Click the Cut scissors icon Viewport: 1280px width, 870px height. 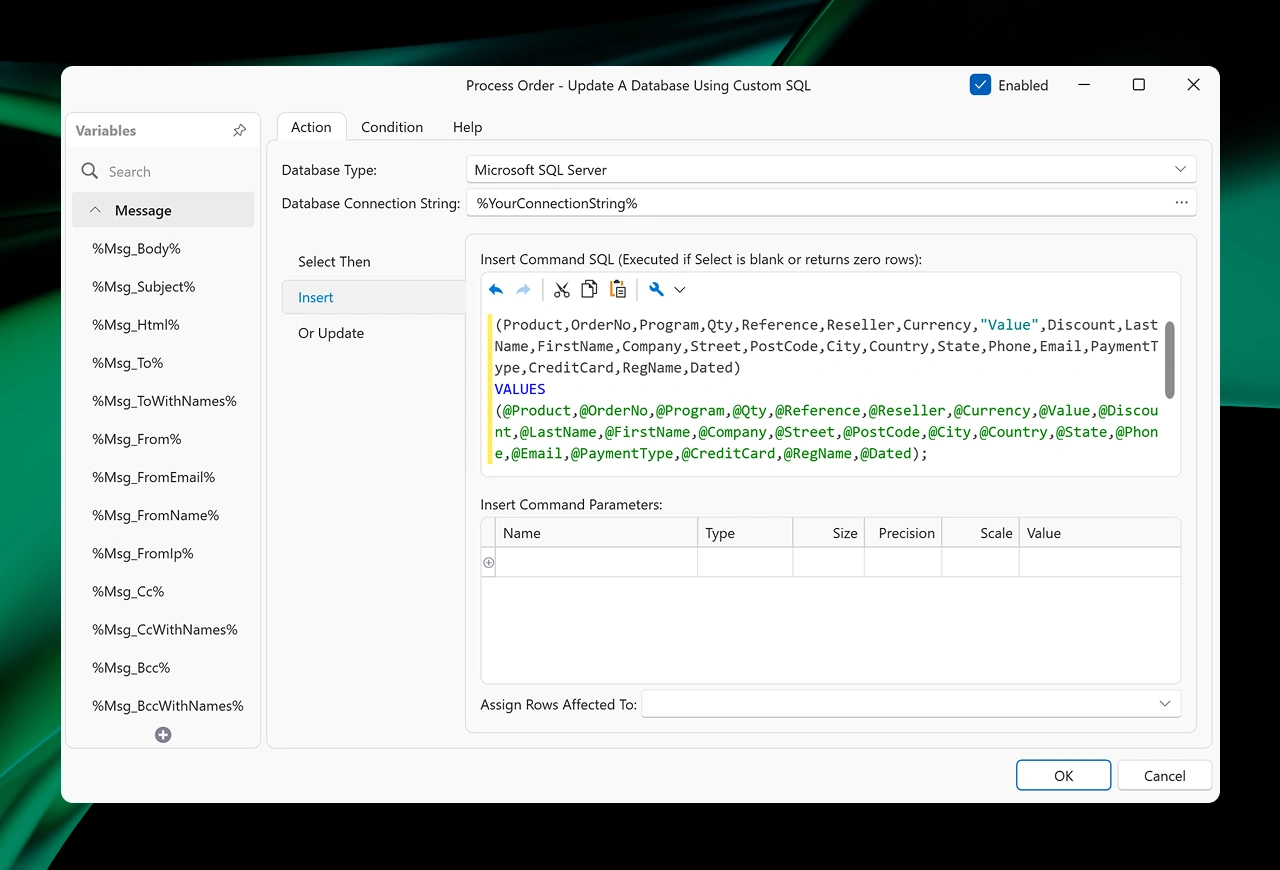(562, 290)
